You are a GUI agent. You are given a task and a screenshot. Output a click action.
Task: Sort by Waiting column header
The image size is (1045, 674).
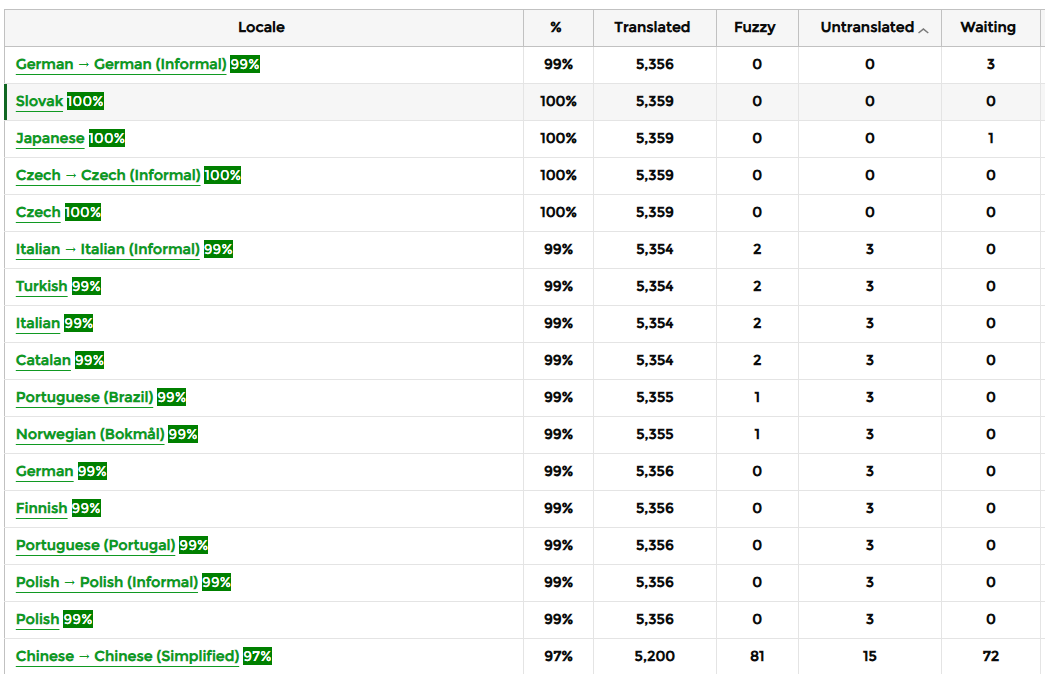[x=987, y=28]
